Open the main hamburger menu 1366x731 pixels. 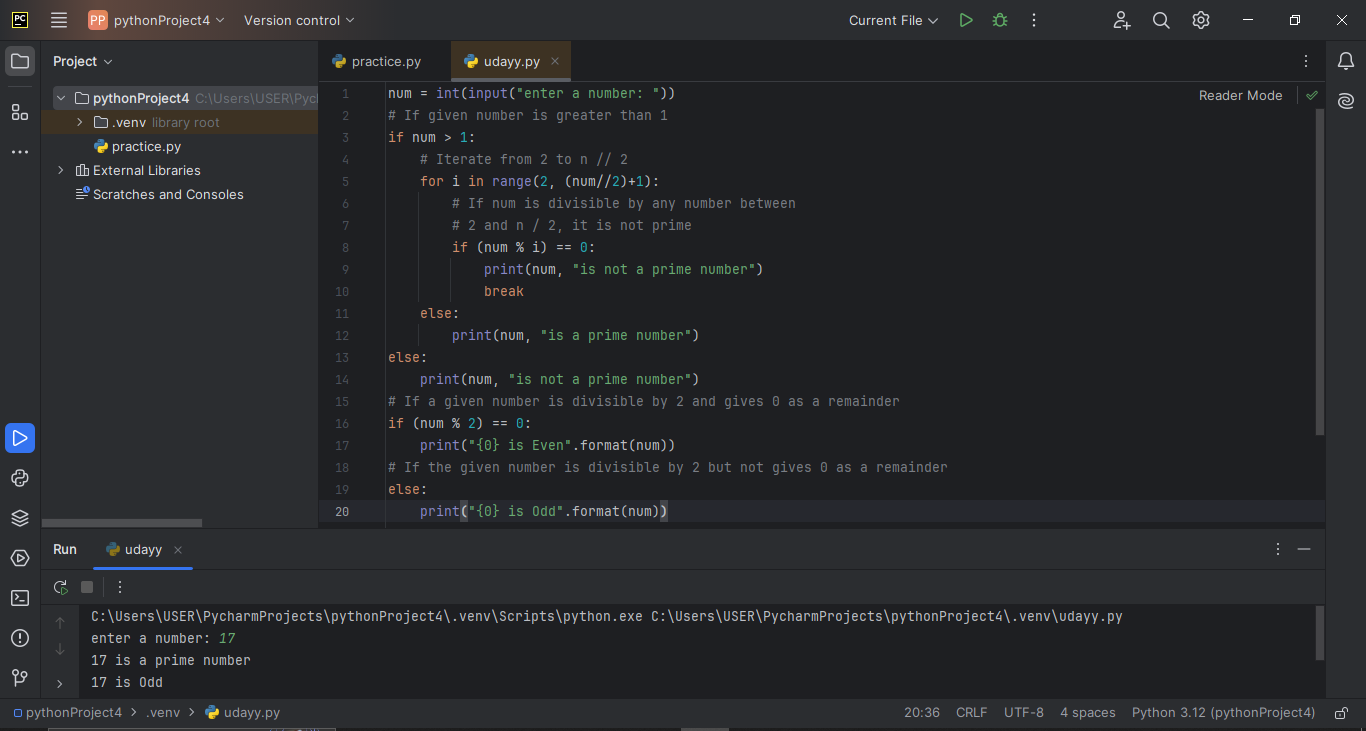pos(59,20)
